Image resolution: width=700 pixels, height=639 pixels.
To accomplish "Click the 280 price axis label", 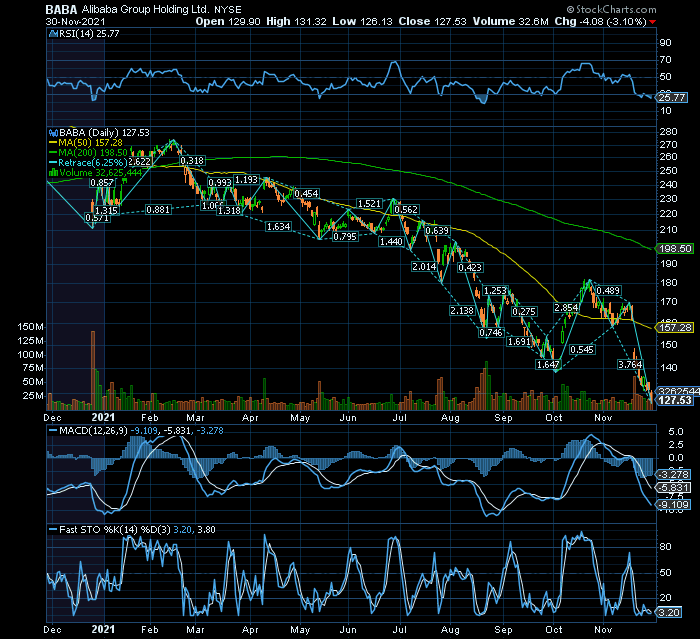I will (669, 132).
